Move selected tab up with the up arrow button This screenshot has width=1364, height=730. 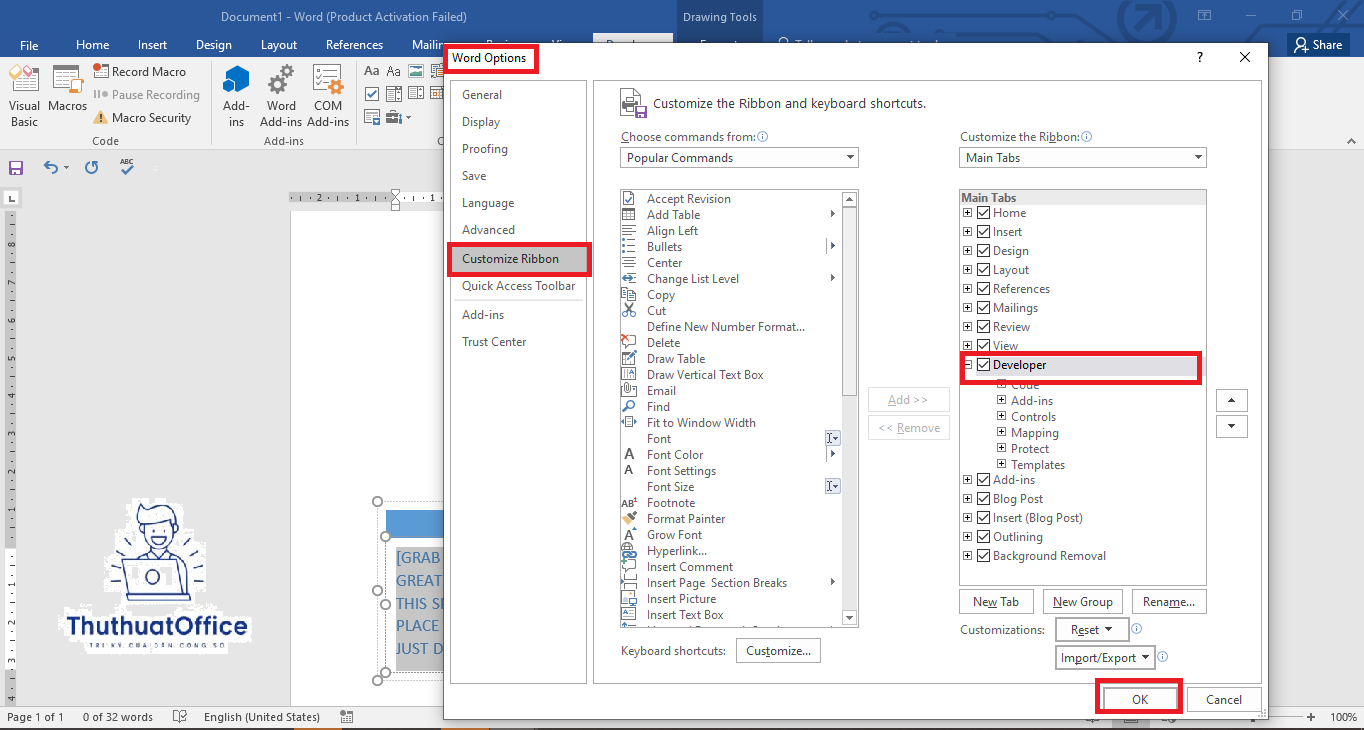coord(1231,400)
